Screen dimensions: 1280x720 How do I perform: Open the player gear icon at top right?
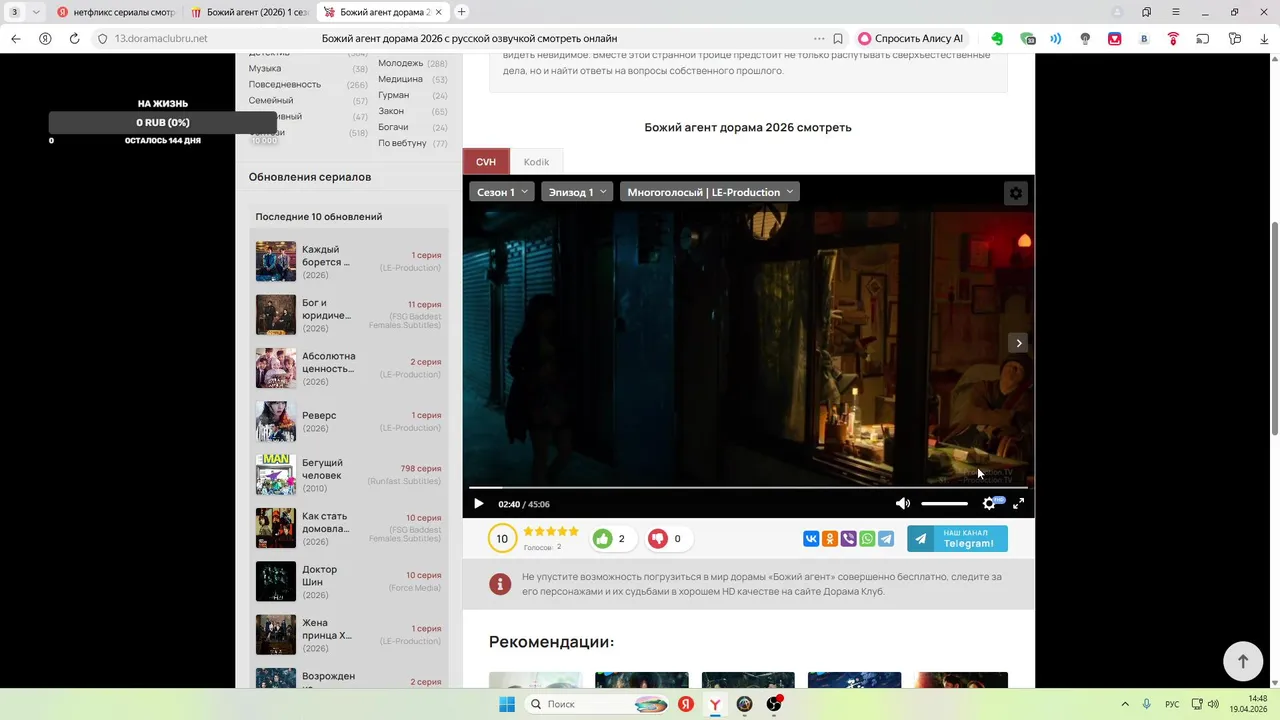click(1016, 193)
